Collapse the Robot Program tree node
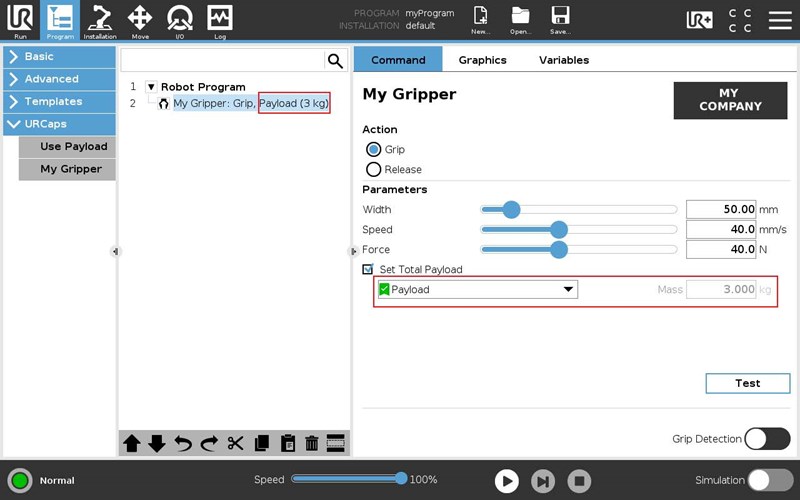Screen dimensions: 800x500 [151, 87]
